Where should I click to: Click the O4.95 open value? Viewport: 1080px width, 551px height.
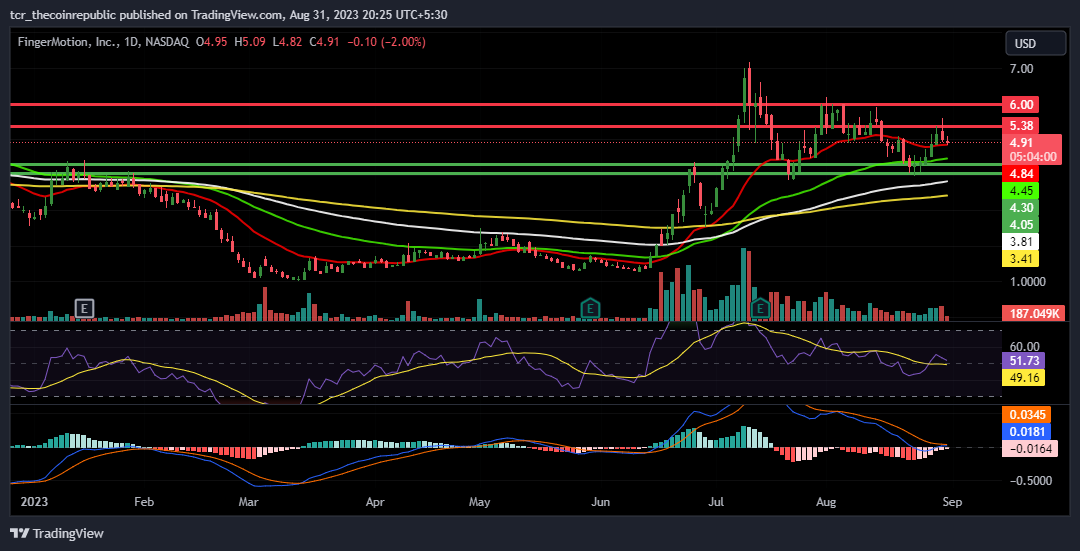(213, 42)
